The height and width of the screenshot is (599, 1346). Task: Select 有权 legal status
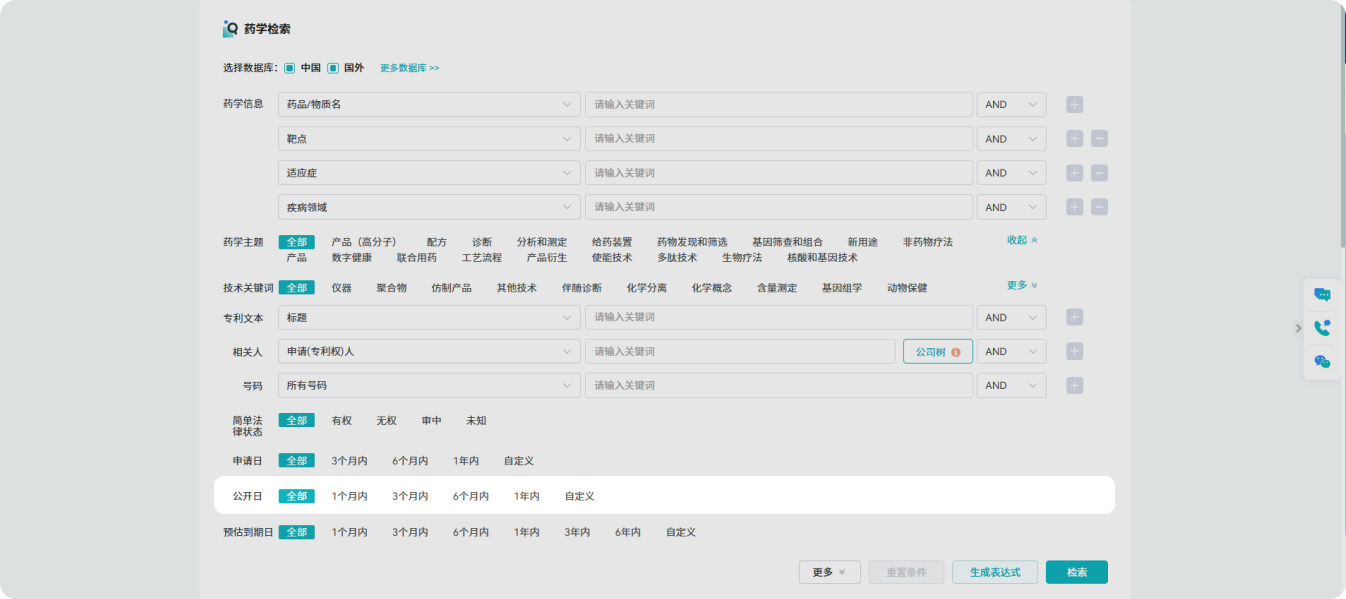342,421
